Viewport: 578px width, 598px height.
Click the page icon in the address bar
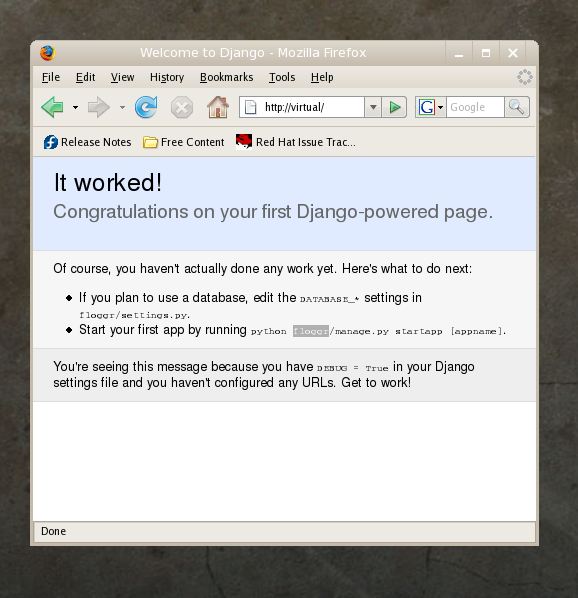click(250, 107)
